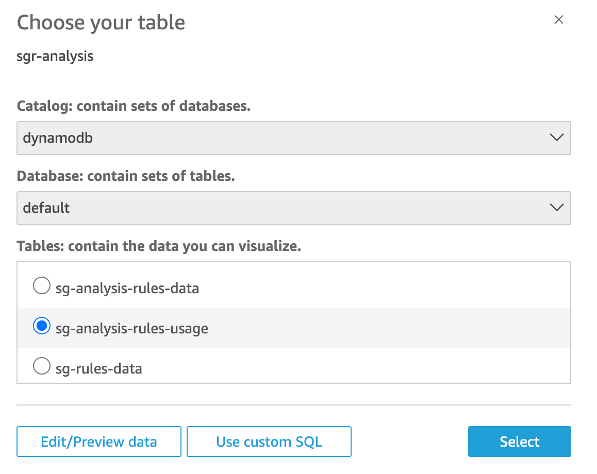
Task: Click the sgr-analysis data source name
Action: (55, 56)
